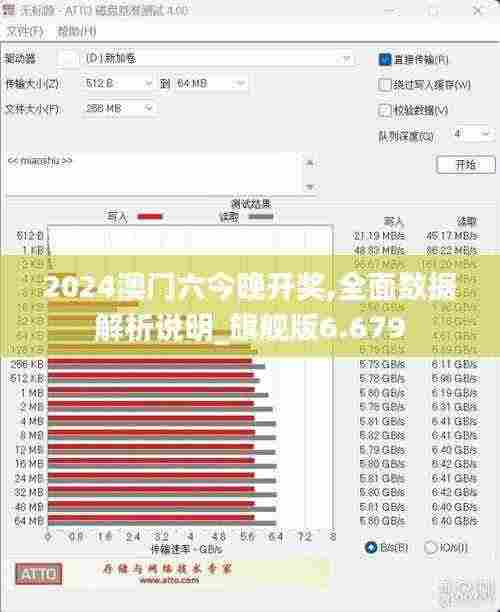Image resolution: width=500 pixels, height=612 pixels.
Task: Select the Bytes/s radio button
Action: [x=371, y=548]
